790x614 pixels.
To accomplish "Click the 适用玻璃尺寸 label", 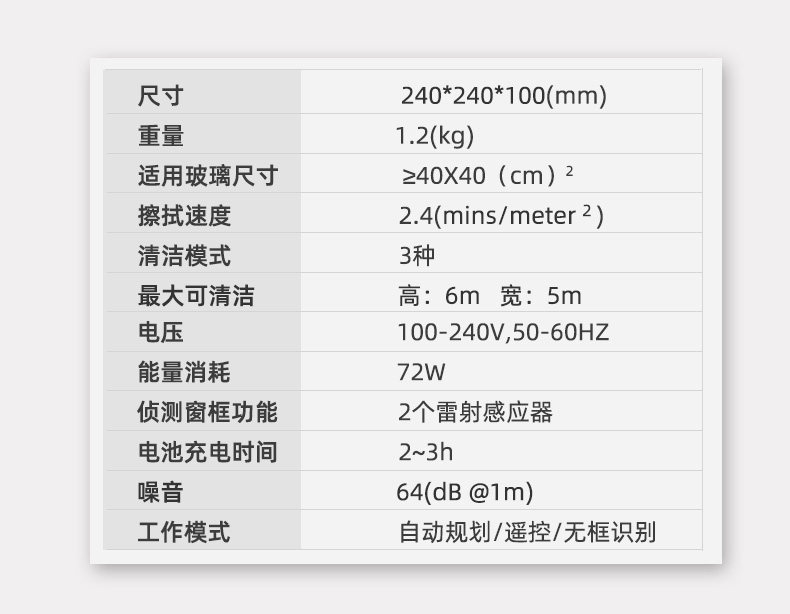I will (x=207, y=176).
